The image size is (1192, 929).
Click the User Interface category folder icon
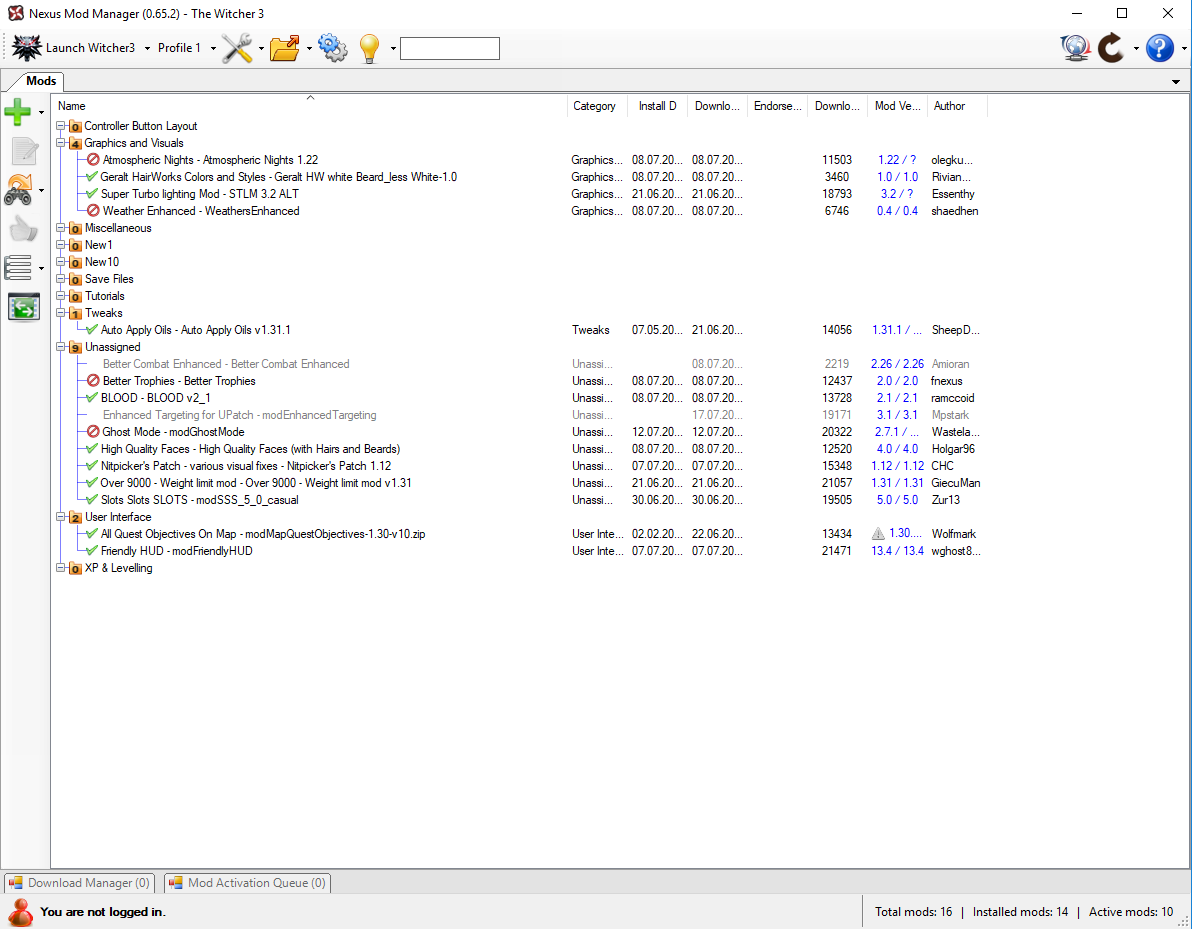tap(75, 518)
